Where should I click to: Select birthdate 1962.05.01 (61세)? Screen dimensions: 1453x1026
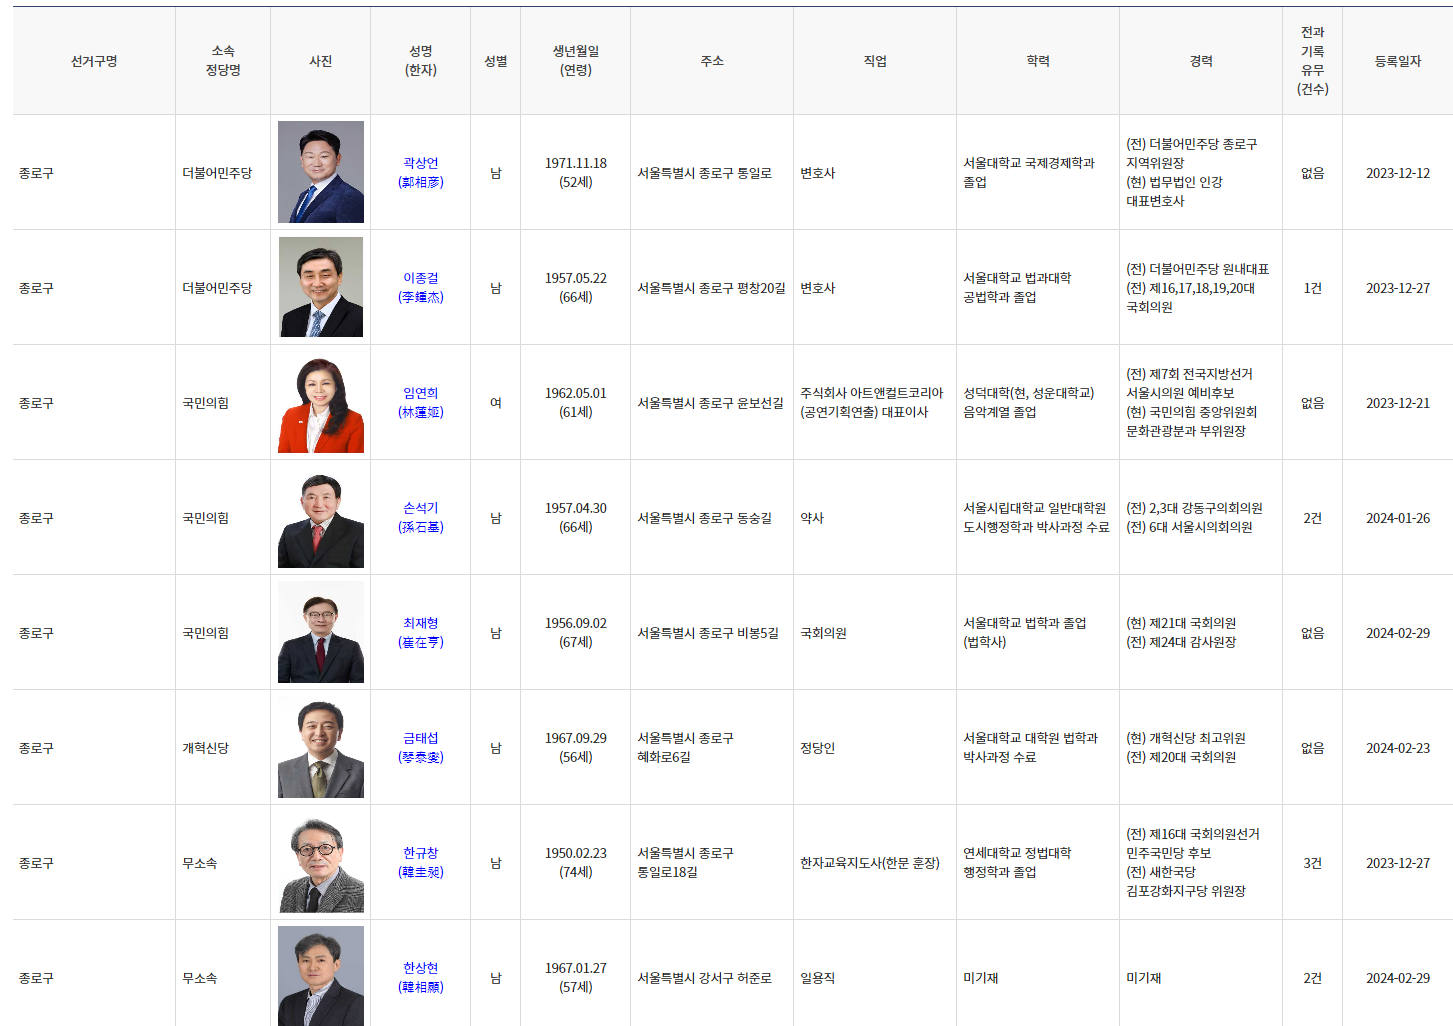click(x=576, y=402)
